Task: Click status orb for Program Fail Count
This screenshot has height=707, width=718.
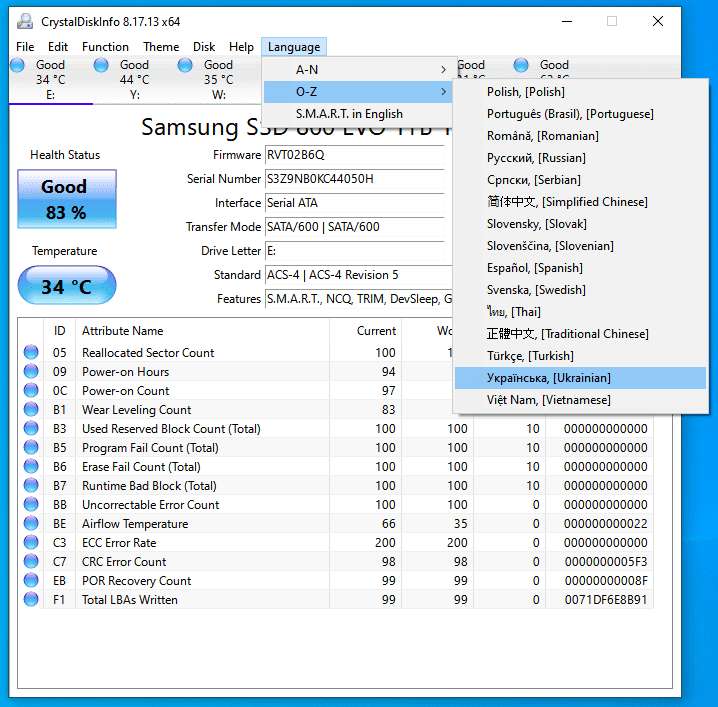Action: (x=31, y=447)
